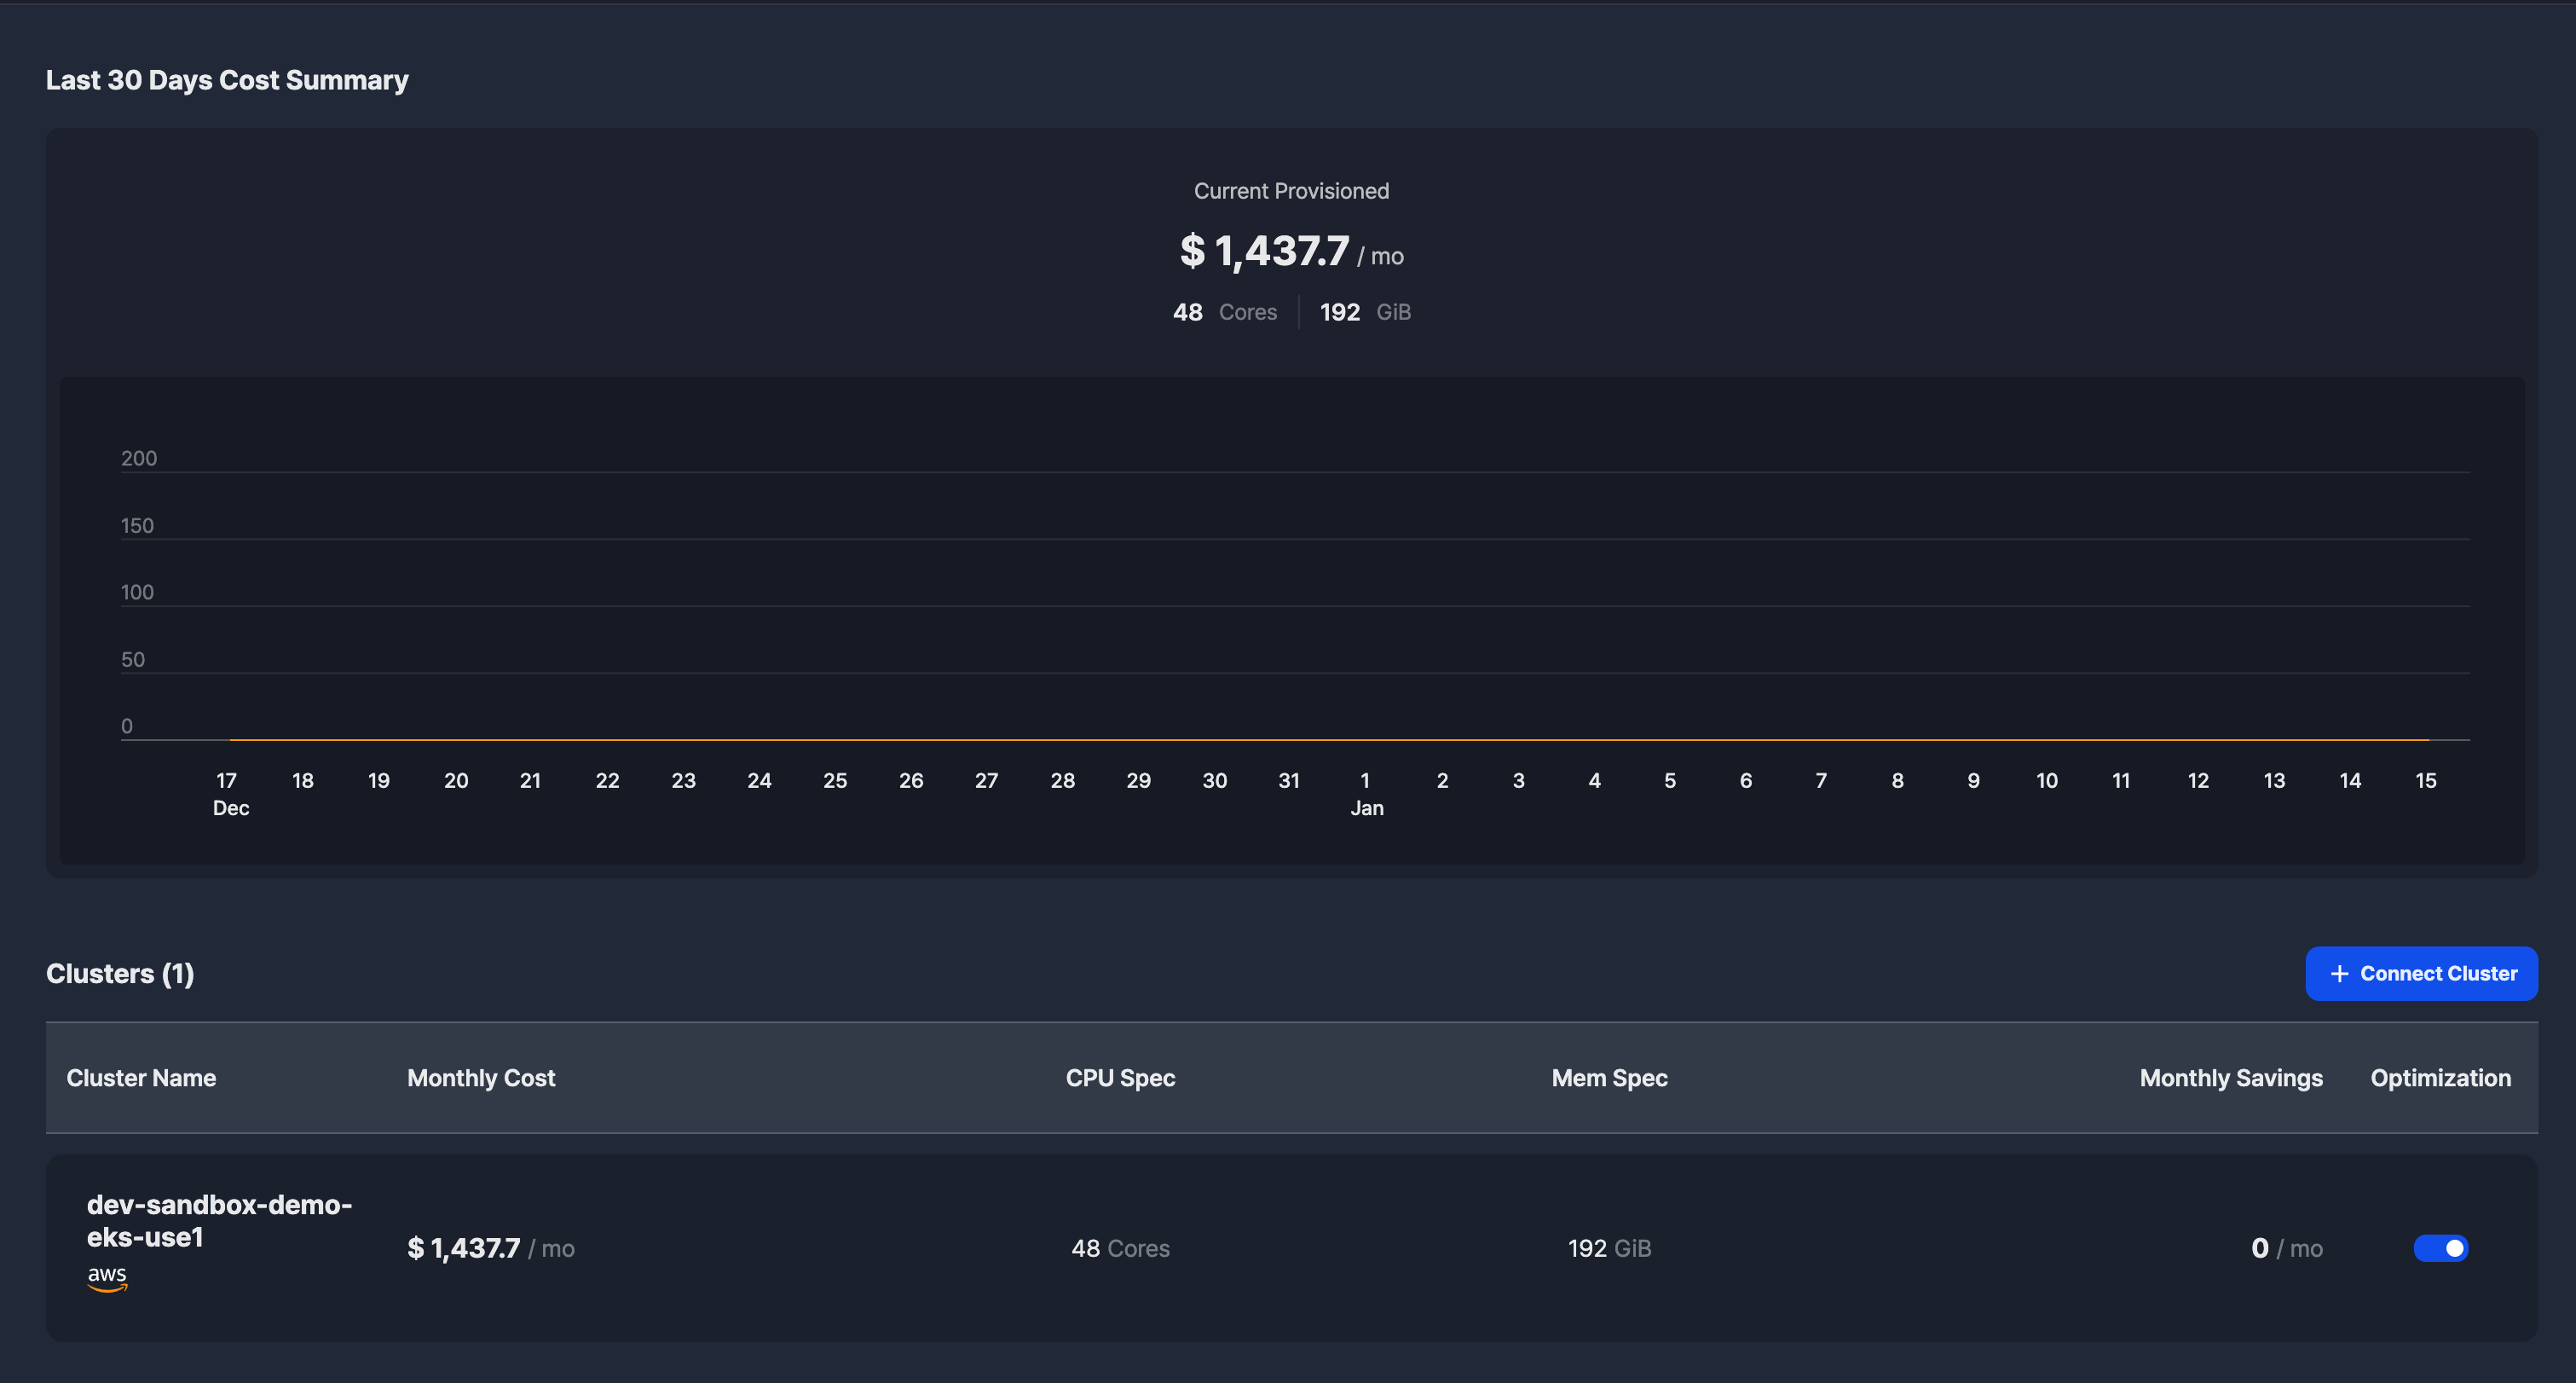The width and height of the screenshot is (2576, 1383).
Task: Click the Monthly Savings column header
Action: tap(2230, 1078)
